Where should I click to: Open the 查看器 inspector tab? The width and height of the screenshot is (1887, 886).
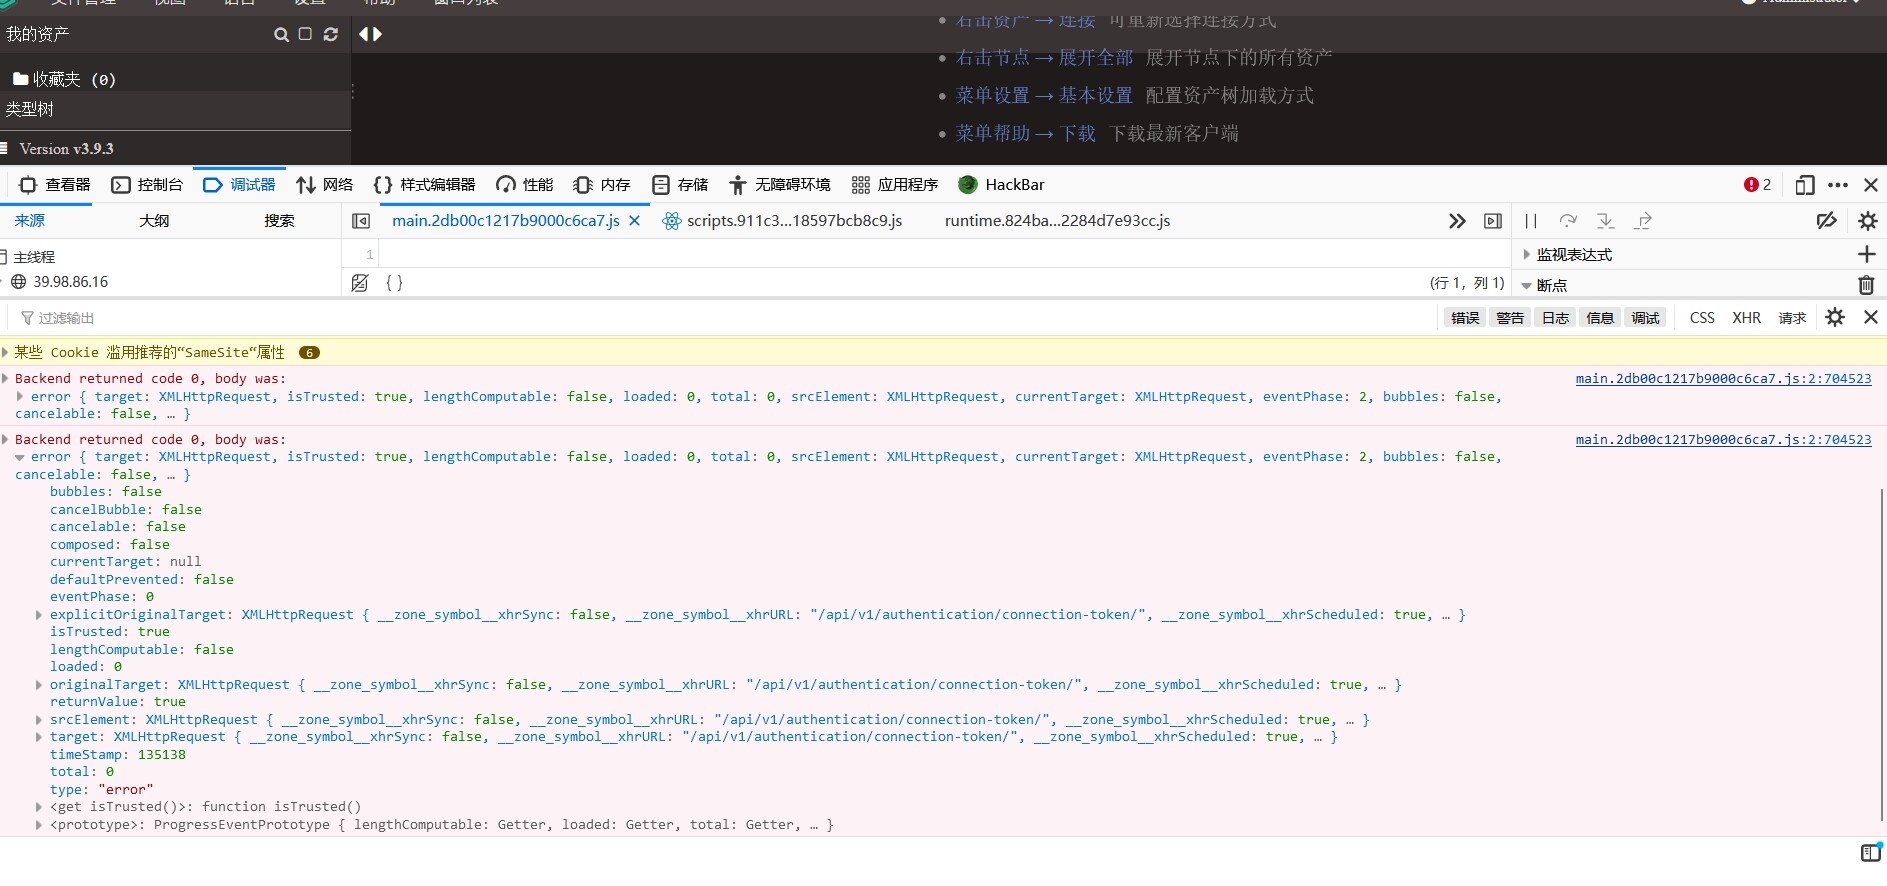[55, 185]
